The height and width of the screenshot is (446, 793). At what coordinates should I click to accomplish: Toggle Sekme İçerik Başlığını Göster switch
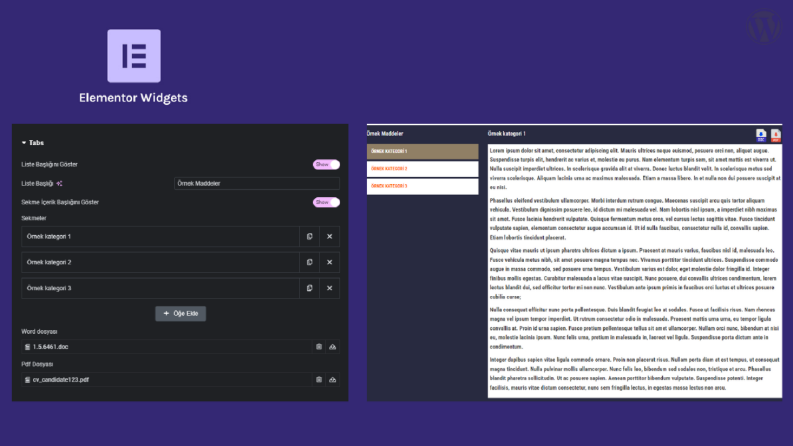(326, 202)
